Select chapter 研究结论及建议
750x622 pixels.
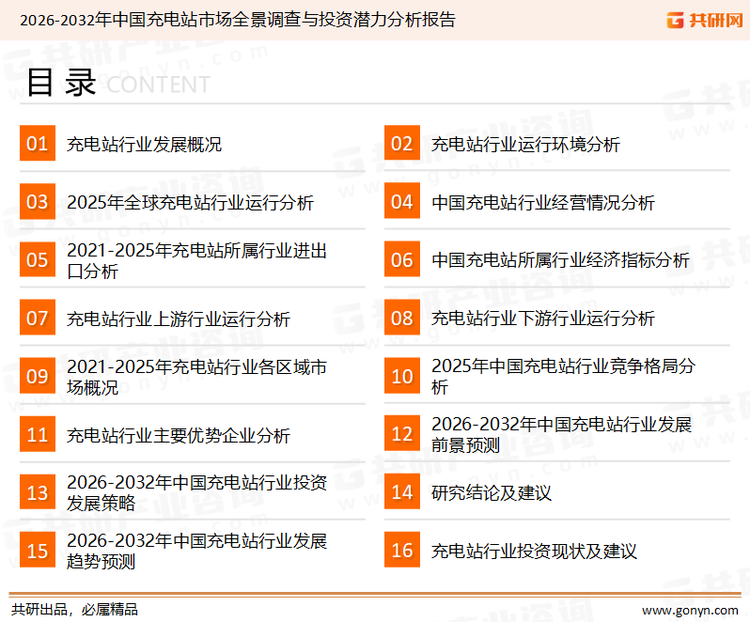(x=491, y=493)
